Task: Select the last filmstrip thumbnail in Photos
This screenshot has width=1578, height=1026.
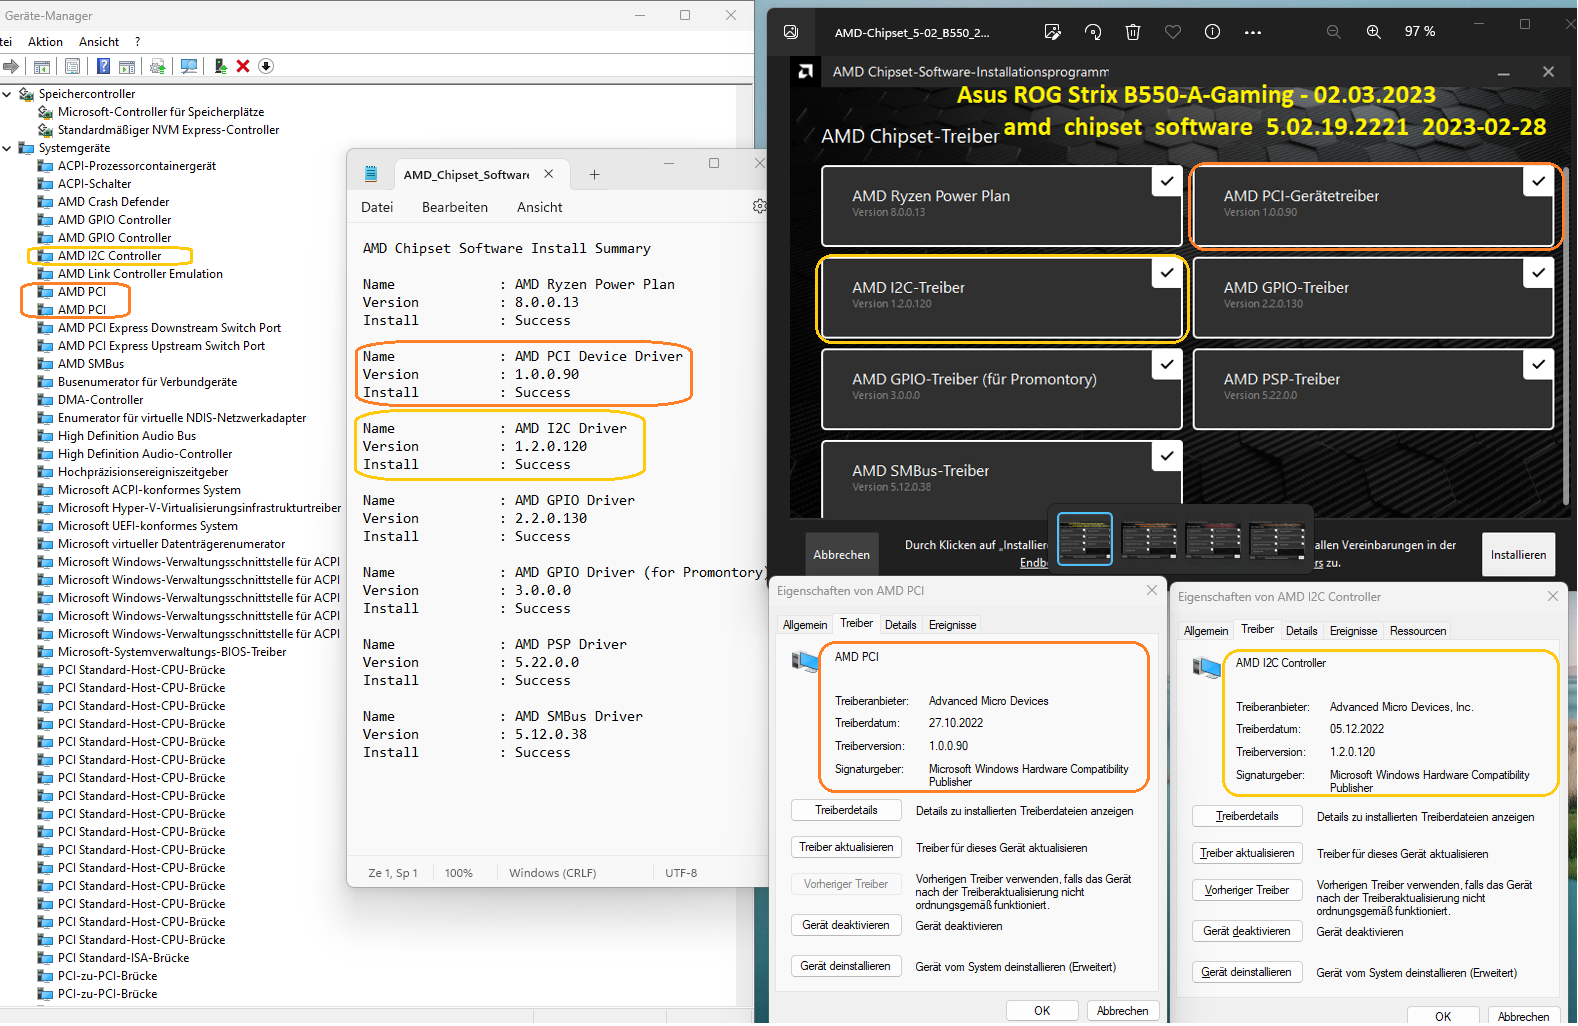Action: click(x=1277, y=540)
